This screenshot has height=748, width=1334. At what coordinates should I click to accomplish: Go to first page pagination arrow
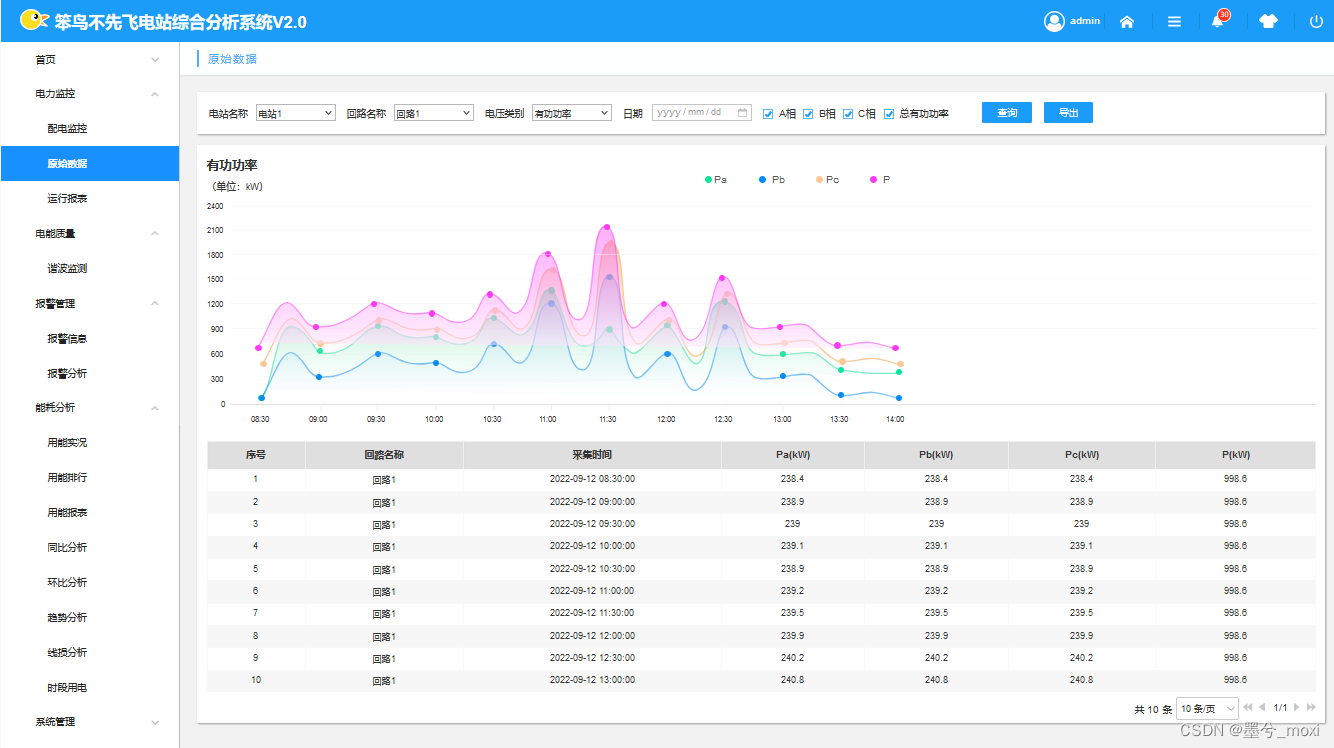pos(1247,707)
